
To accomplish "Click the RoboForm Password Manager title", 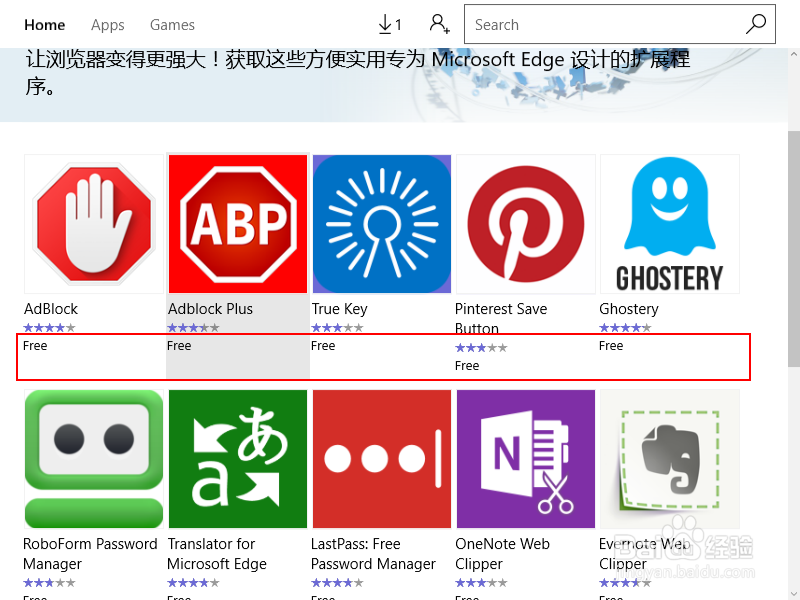I will click(x=90, y=554).
